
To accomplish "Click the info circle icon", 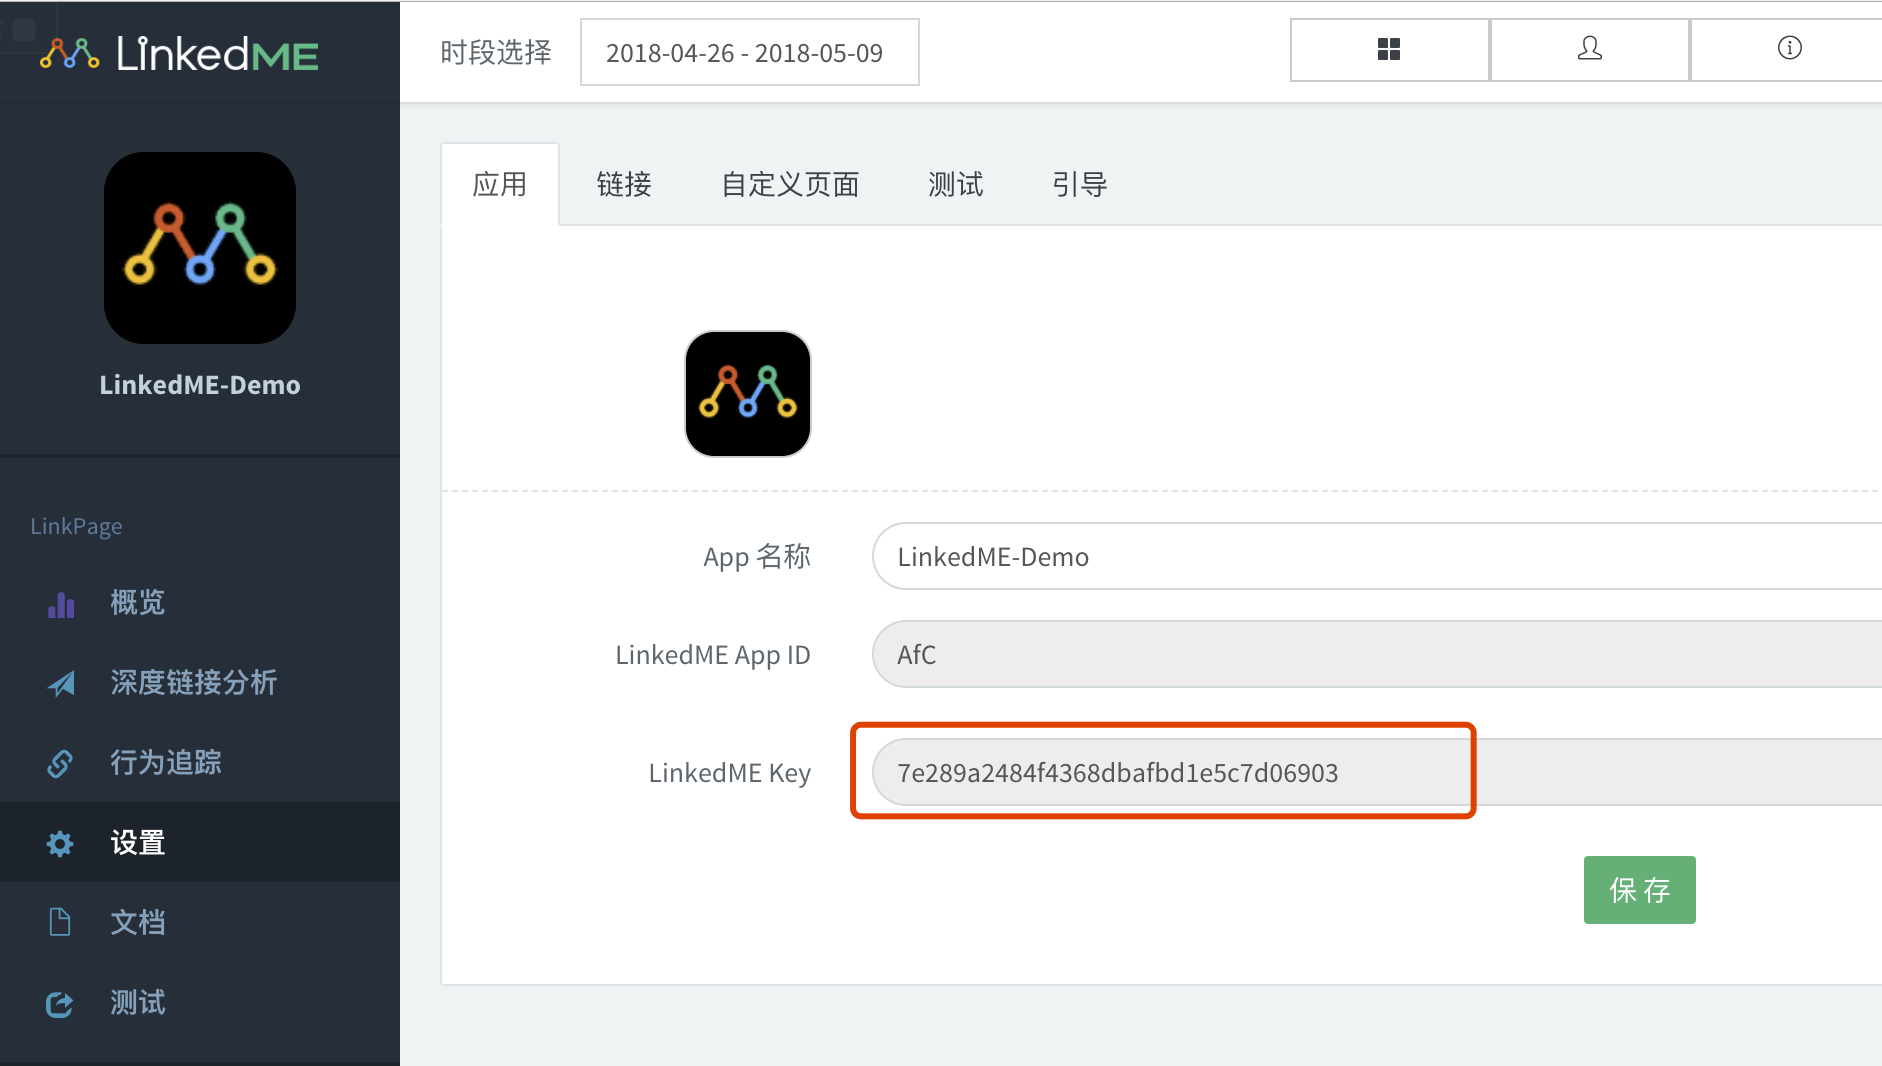I will (x=1790, y=48).
